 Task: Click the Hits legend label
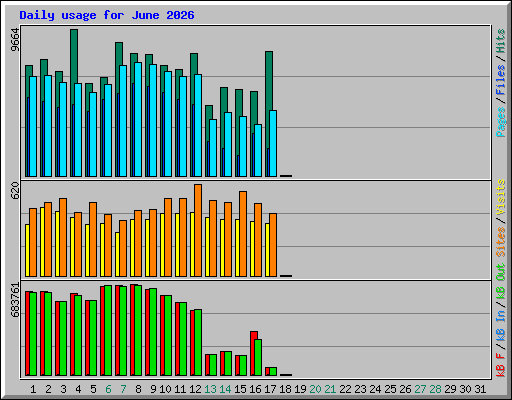[x=501, y=41]
